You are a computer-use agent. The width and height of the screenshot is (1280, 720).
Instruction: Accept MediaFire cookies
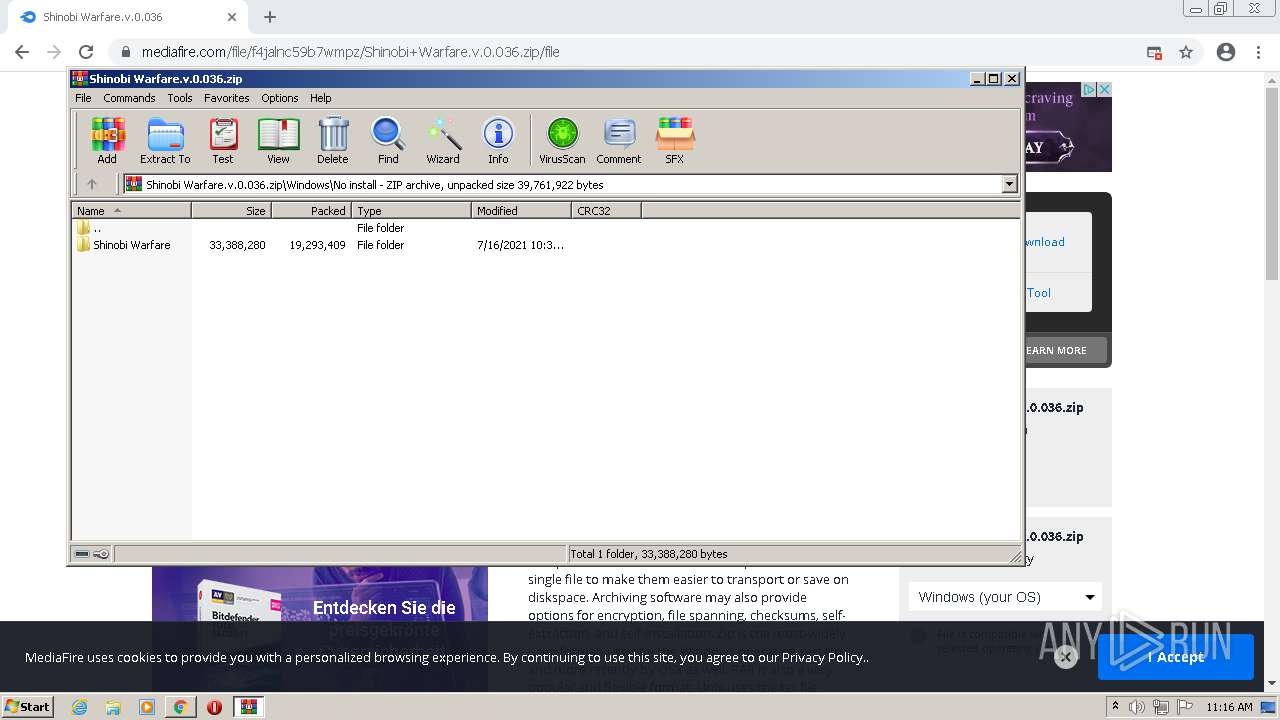[x=1175, y=657]
